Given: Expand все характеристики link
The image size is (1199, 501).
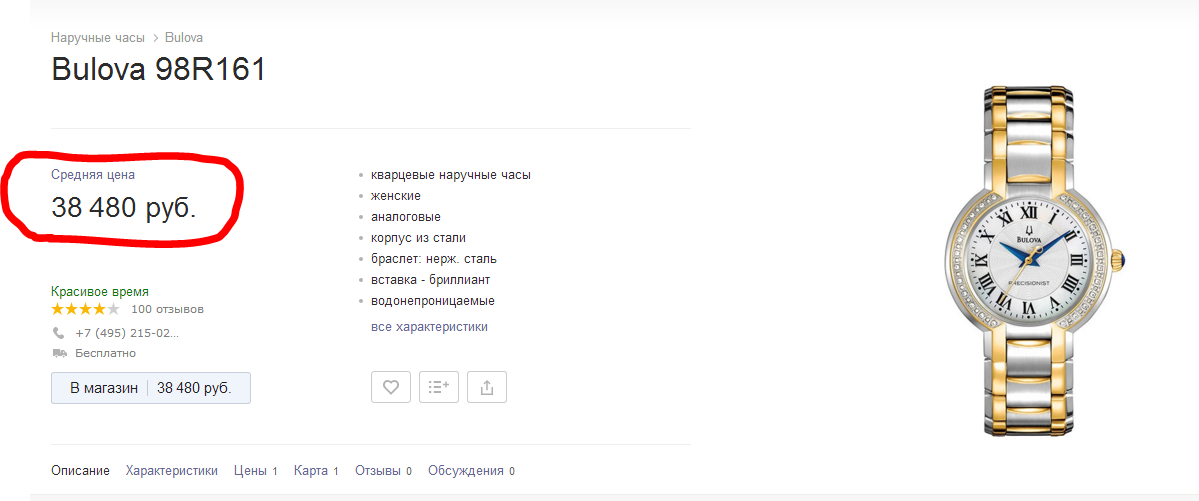Looking at the screenshot, I should click(429, 327).
